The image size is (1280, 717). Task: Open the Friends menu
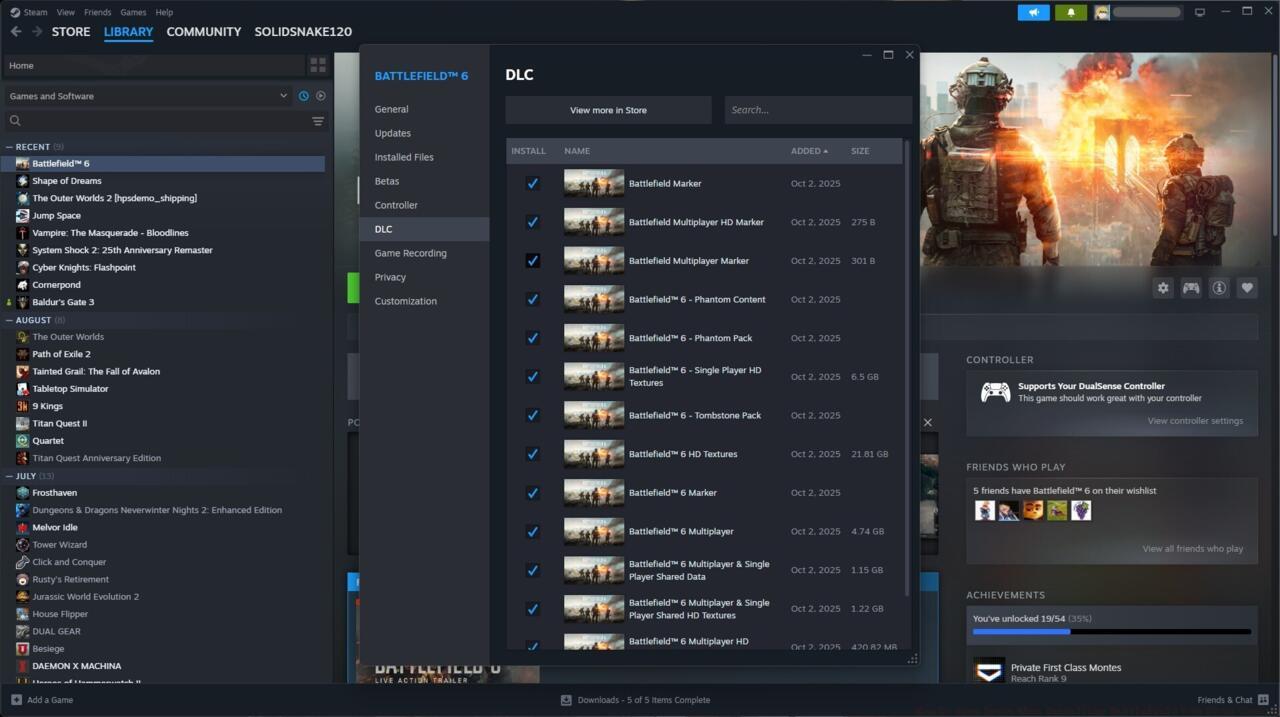(x=97, y=12)
